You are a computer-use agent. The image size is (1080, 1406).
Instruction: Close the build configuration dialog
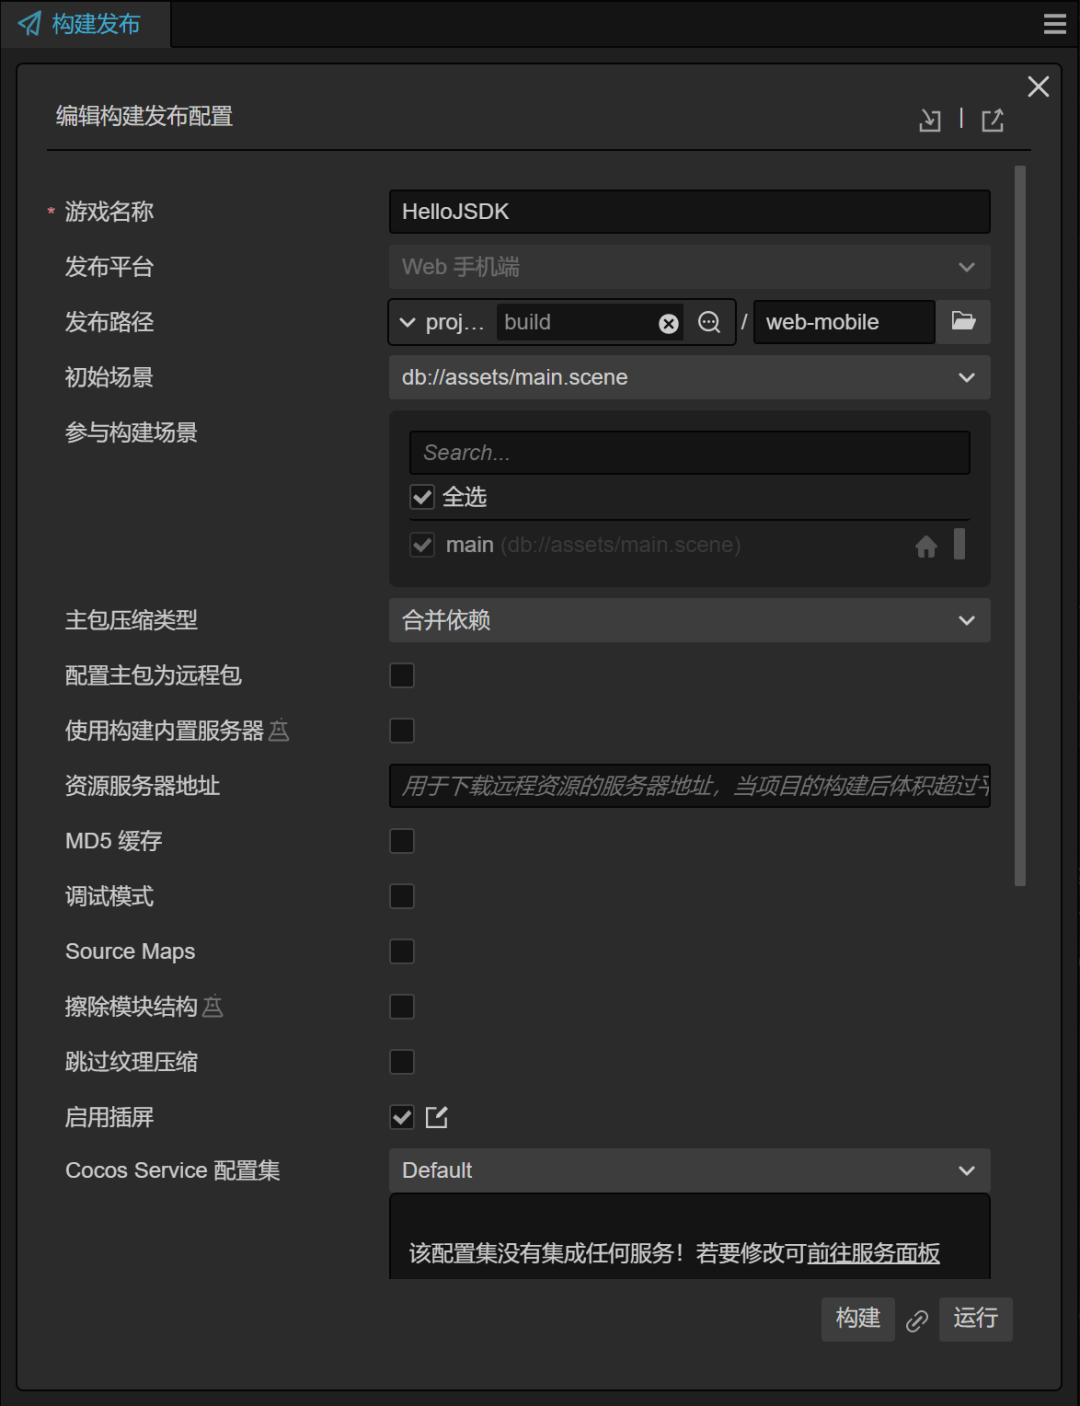(x=1038, y=87)
